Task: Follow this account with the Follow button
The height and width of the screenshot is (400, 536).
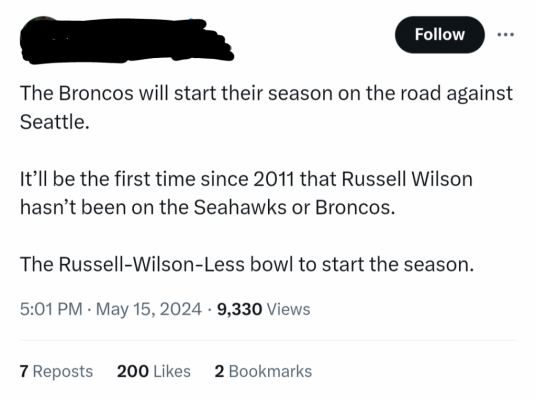Action: click(440, 35)
